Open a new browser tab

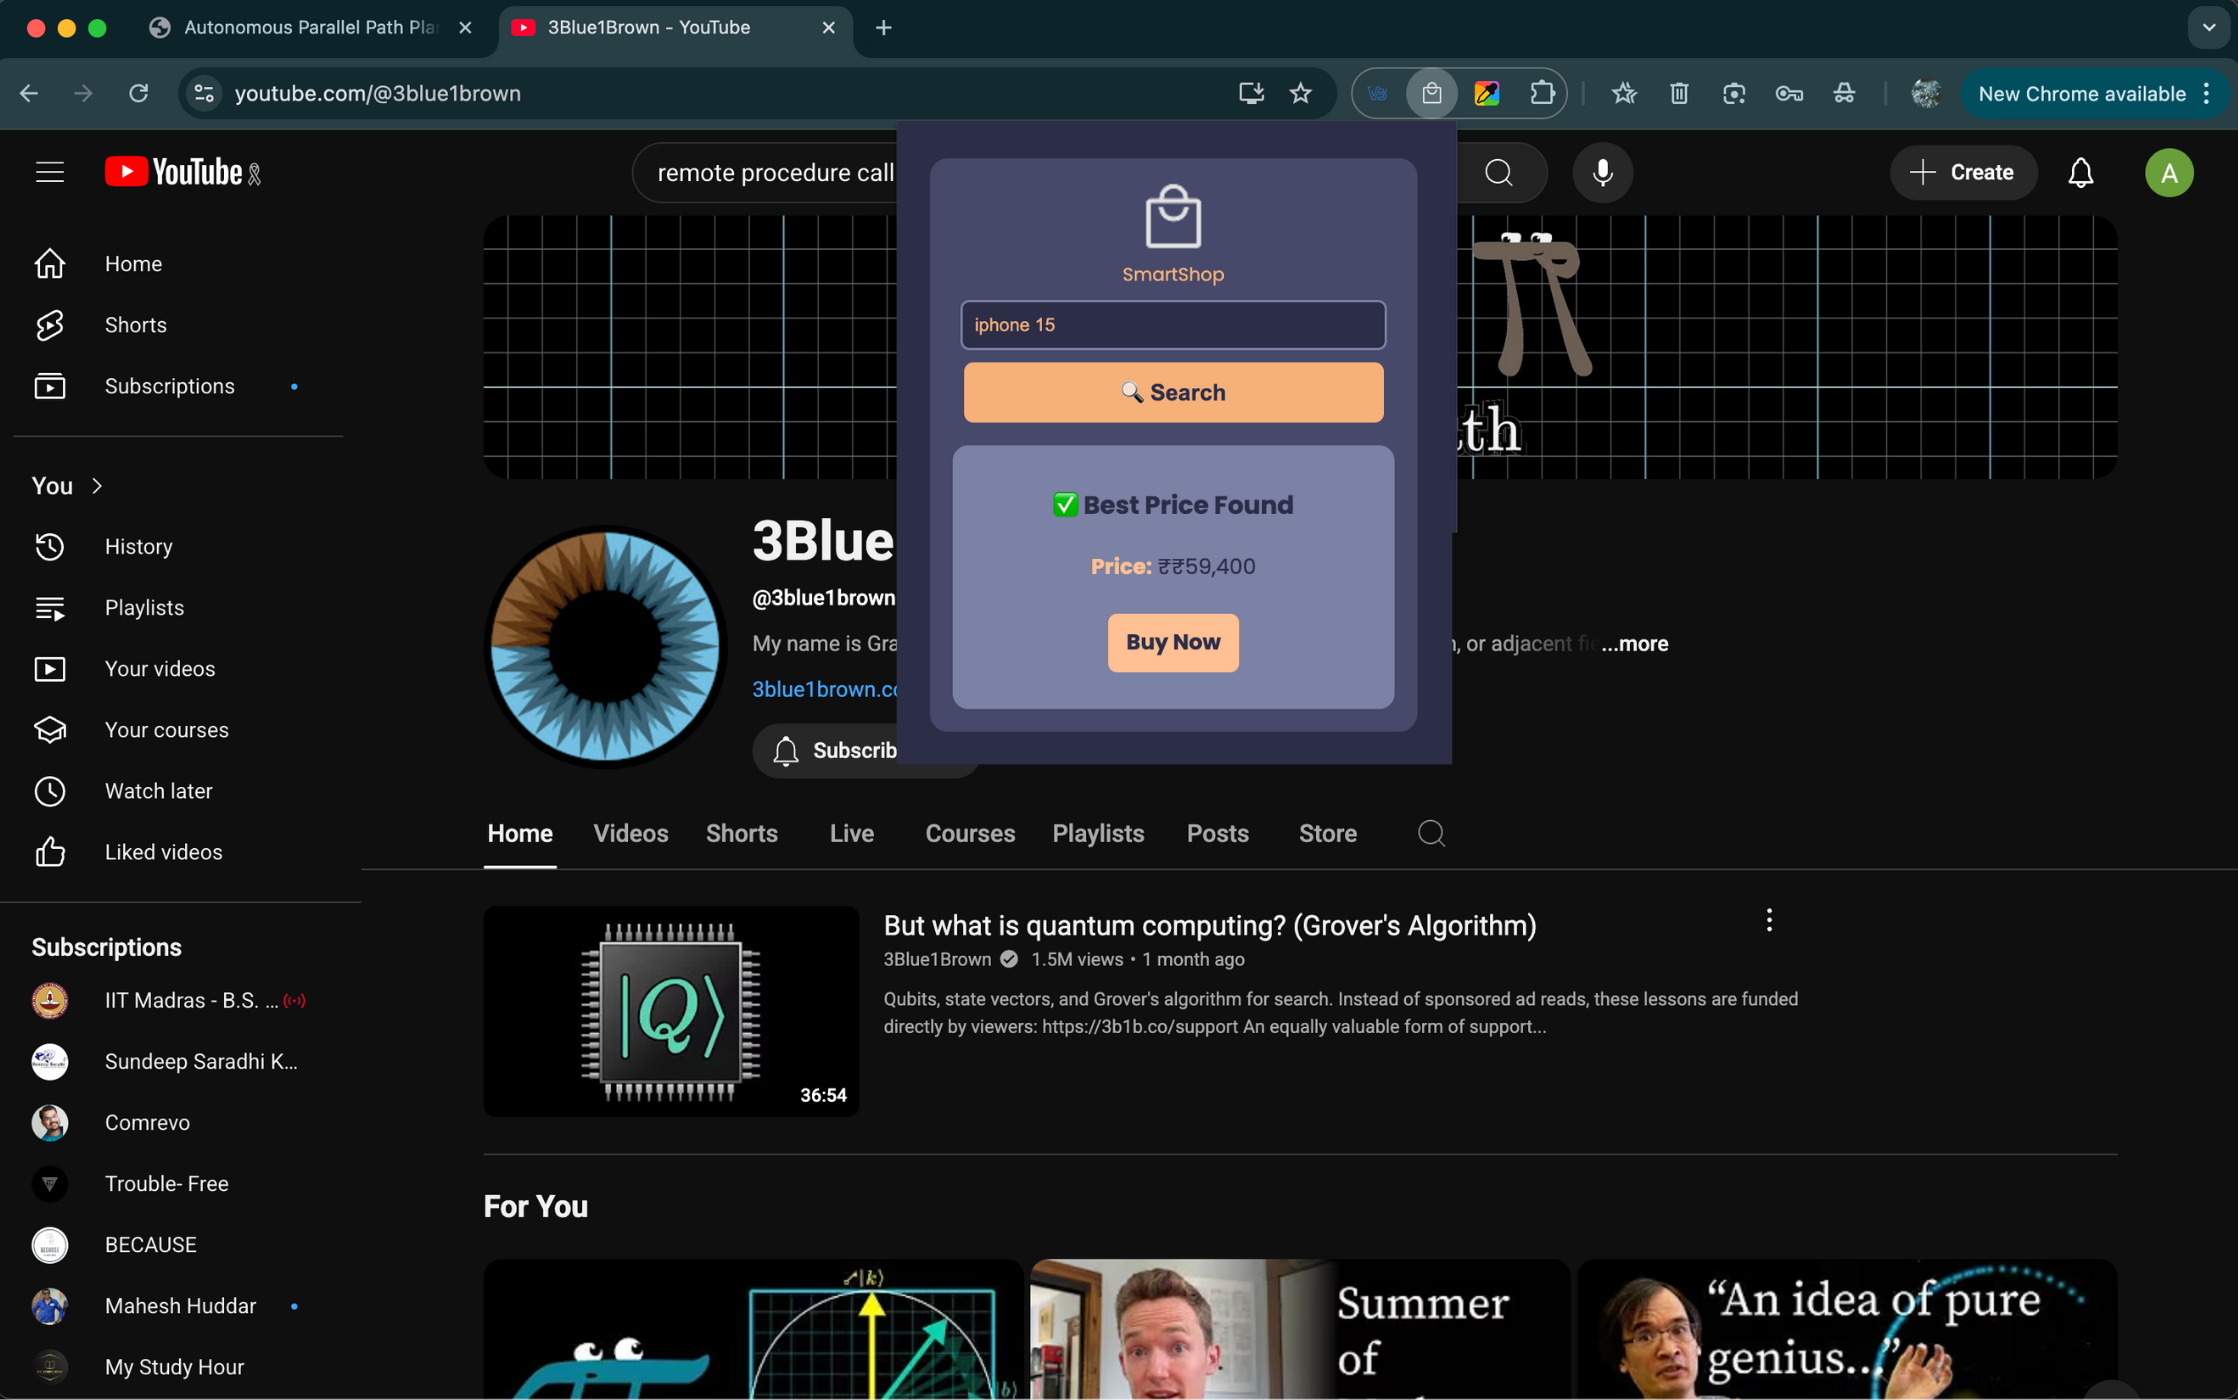[x=883, y=28]
